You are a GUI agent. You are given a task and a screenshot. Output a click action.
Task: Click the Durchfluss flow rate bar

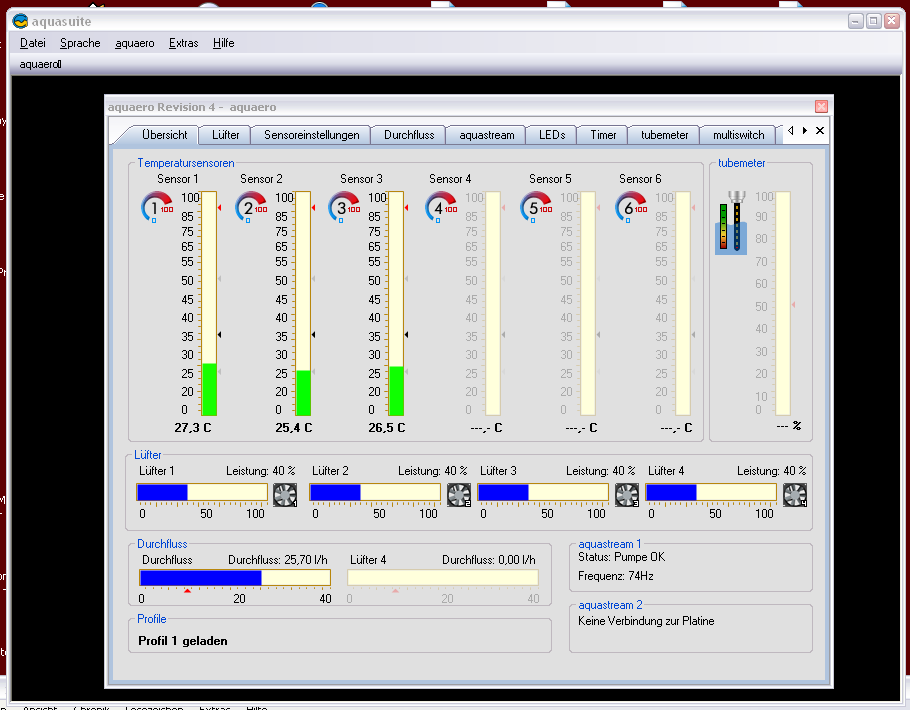click(235, 578)
